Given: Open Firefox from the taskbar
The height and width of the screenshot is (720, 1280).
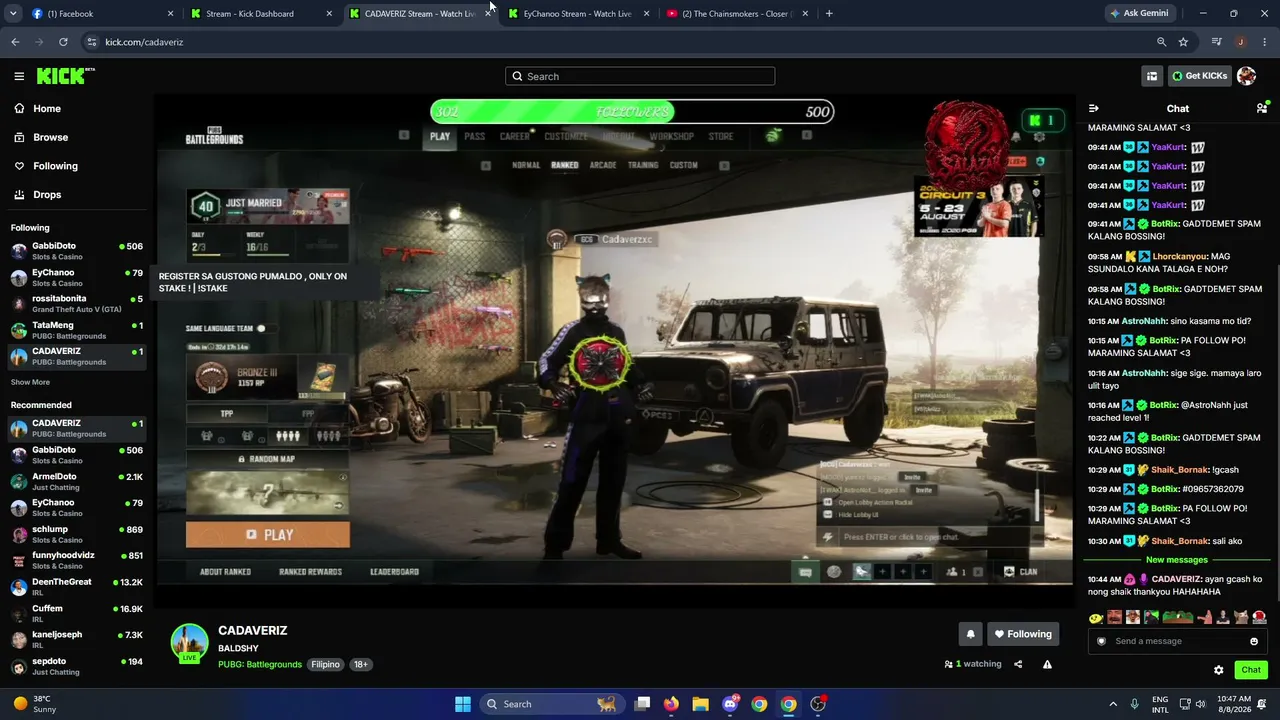Looking at the screenshot, I should coord(671,704).
